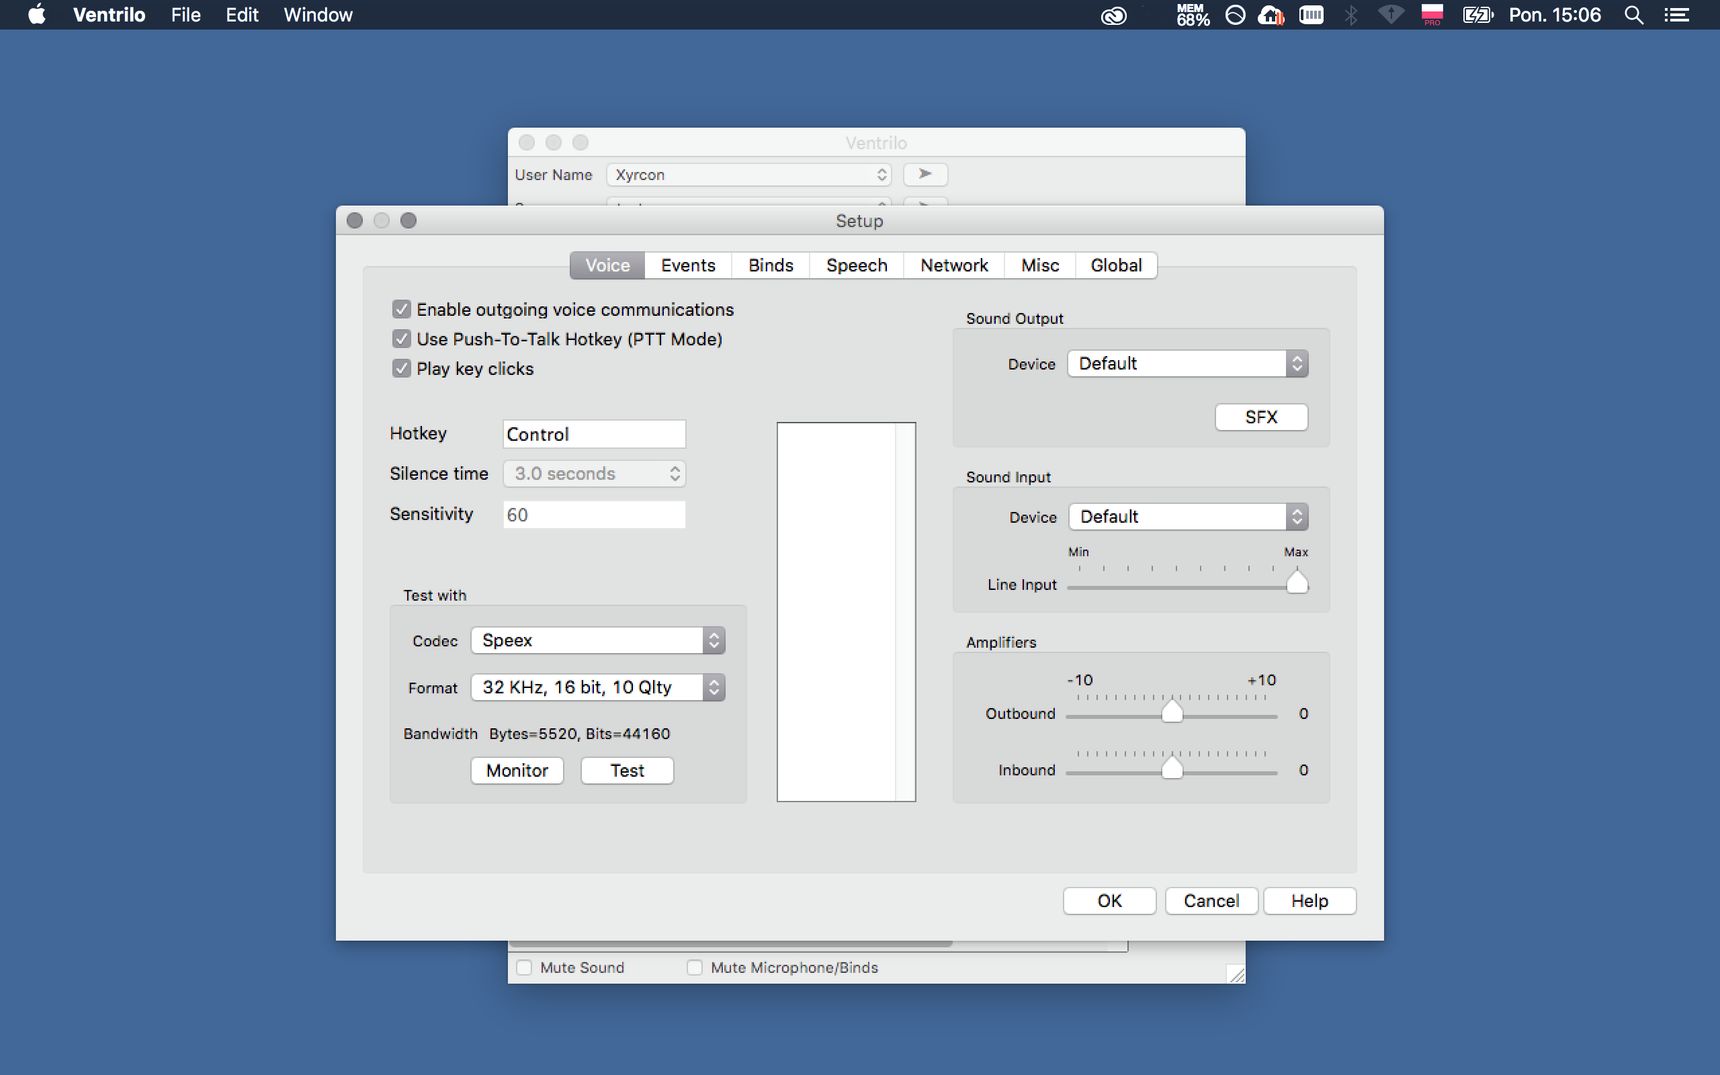The width and height of the screenshot is (1720, 1075).
Task: Click the Inbound amplifier slider thumb
Action: click(x=1172, y=768)
